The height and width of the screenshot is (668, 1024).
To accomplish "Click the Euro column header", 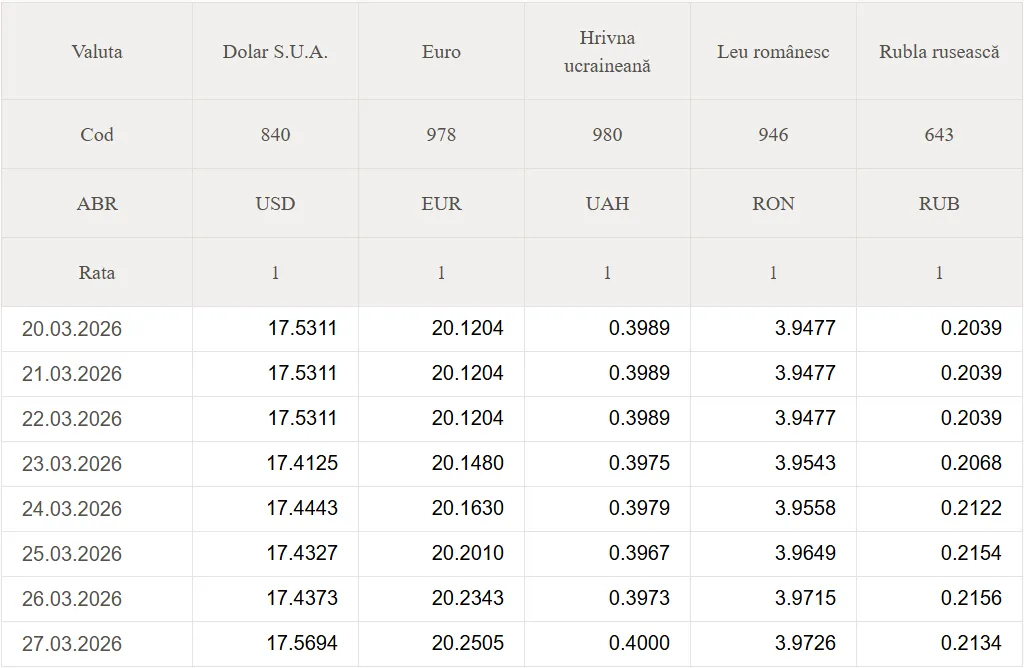I will pyautogui.click(x=441, y=52).
